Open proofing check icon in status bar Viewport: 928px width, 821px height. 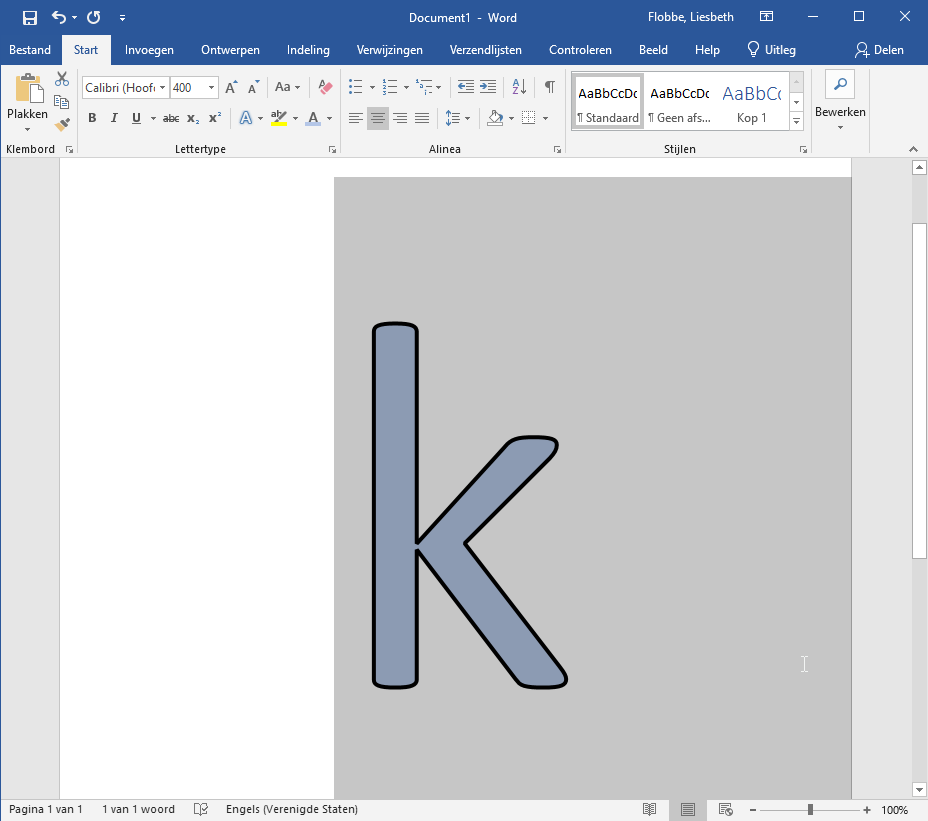(x=201, y=809)
